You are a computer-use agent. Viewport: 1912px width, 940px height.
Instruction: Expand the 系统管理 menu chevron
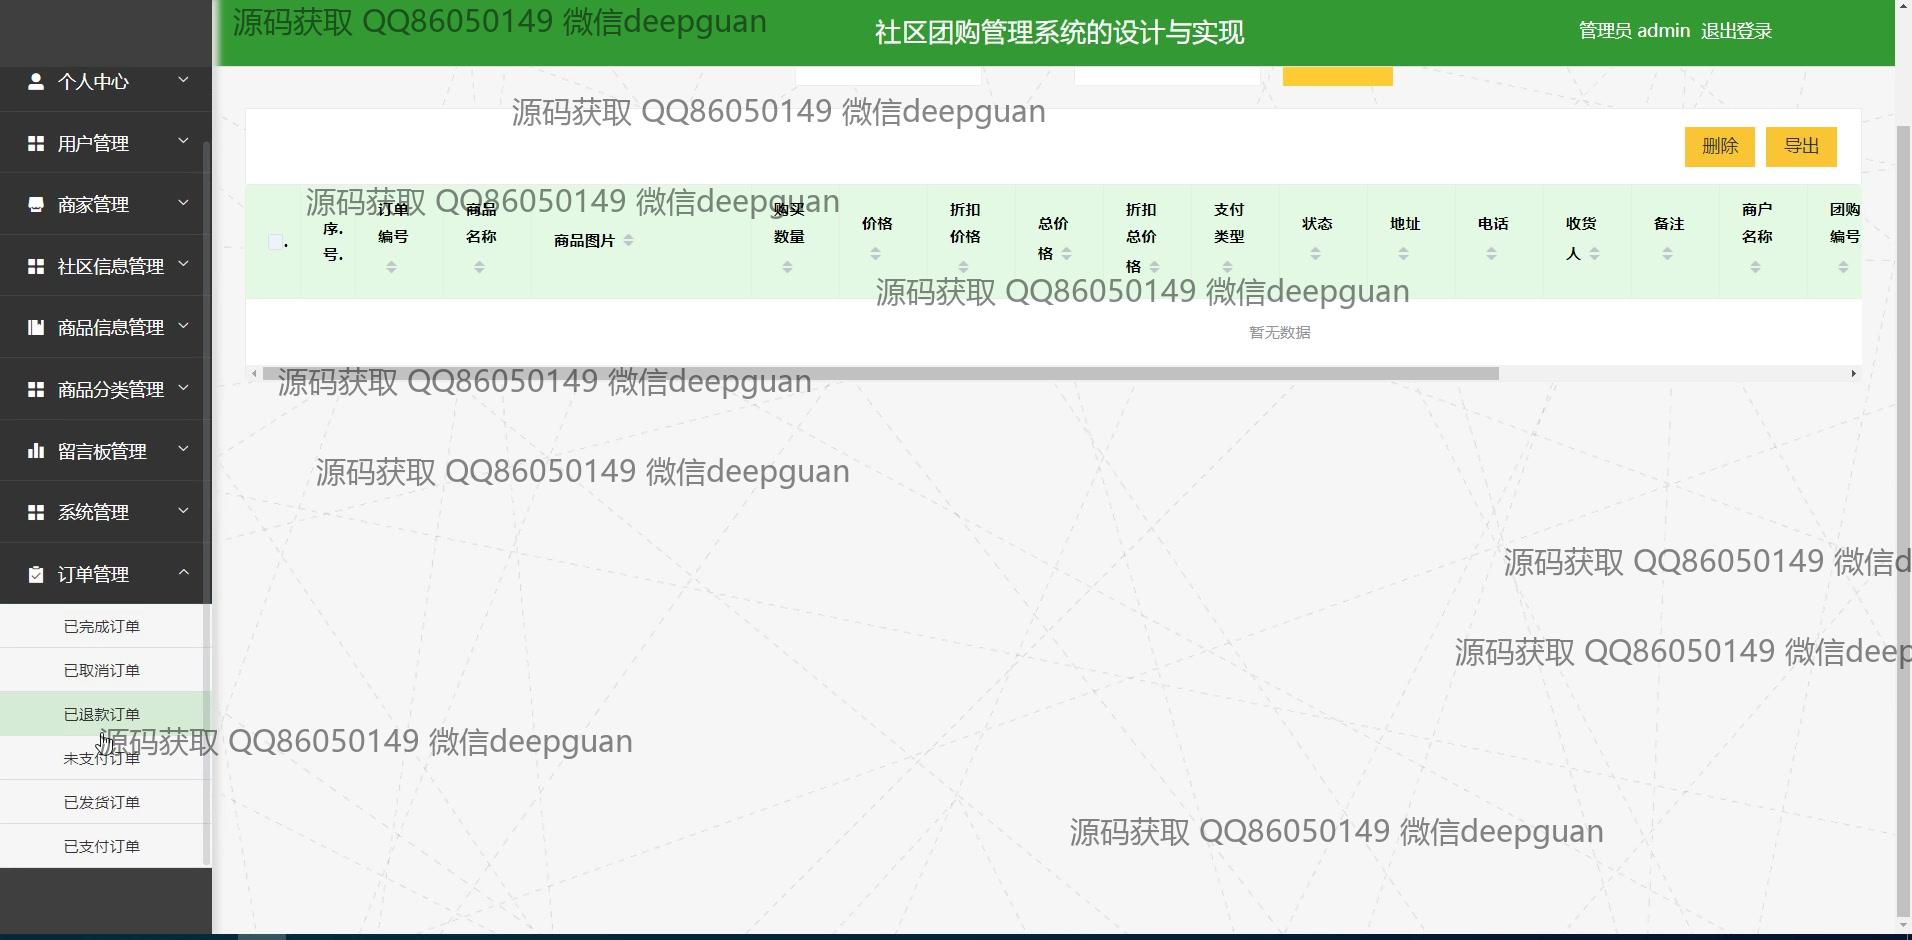coord(183,511)
